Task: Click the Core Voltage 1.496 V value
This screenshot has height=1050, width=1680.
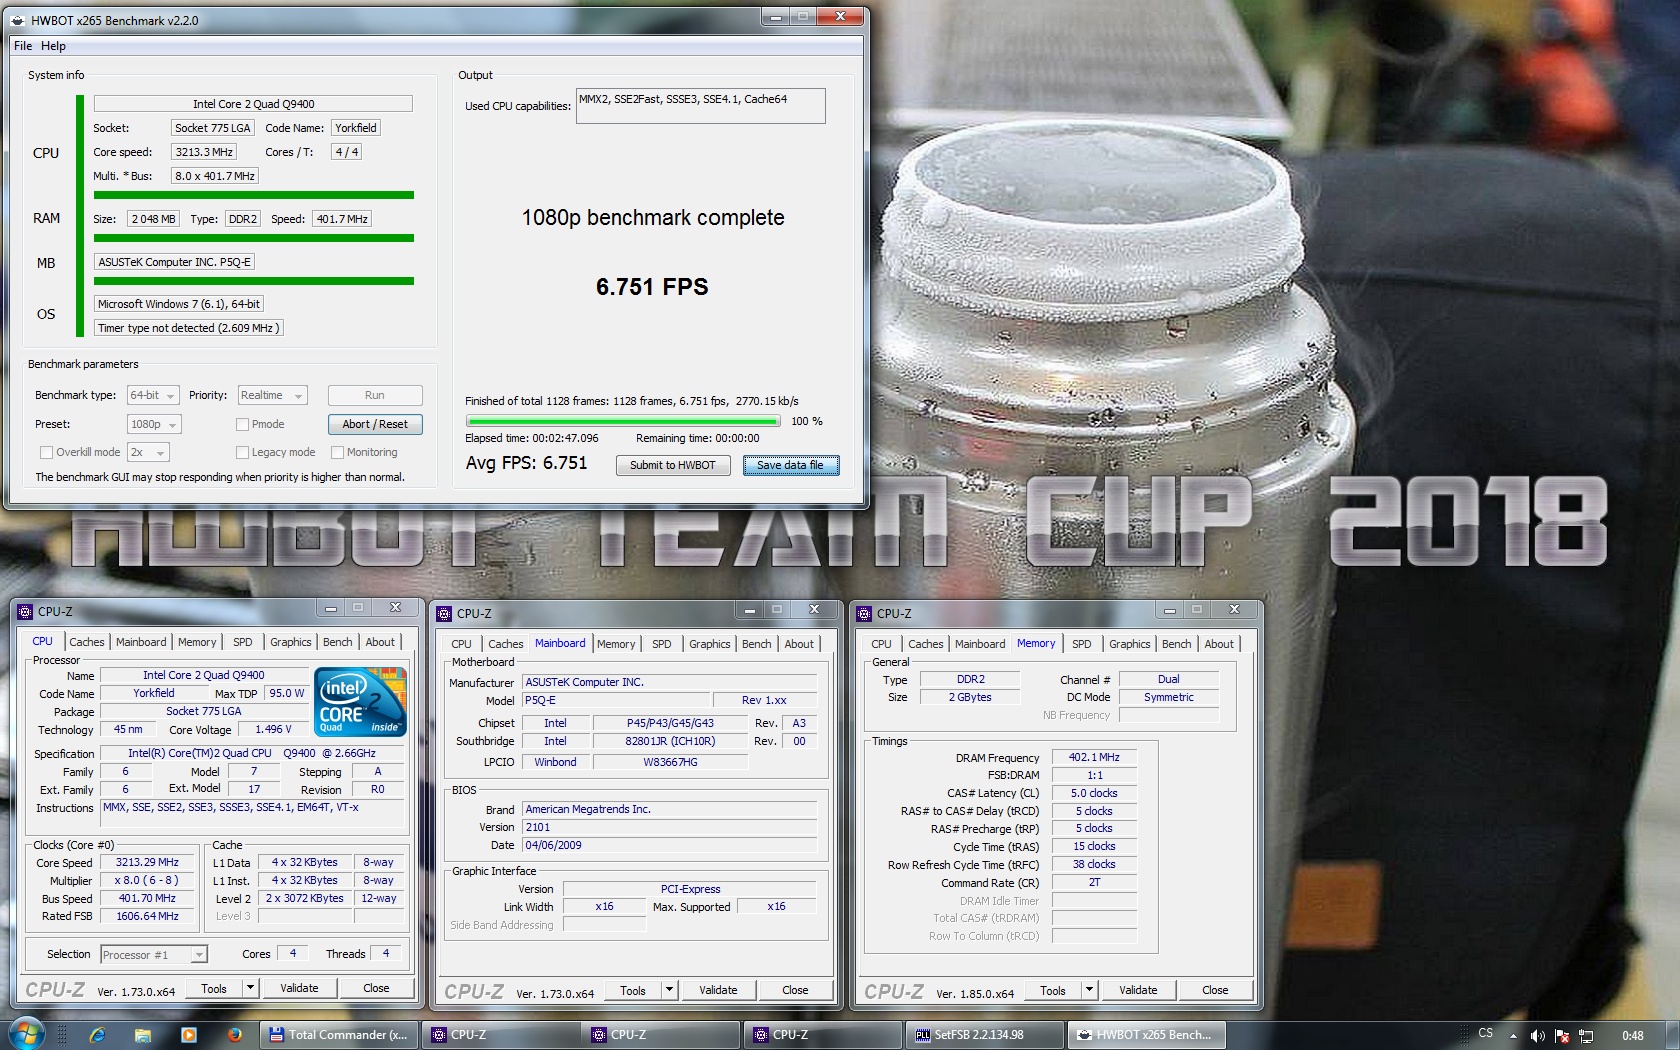Action: point(273,730)
